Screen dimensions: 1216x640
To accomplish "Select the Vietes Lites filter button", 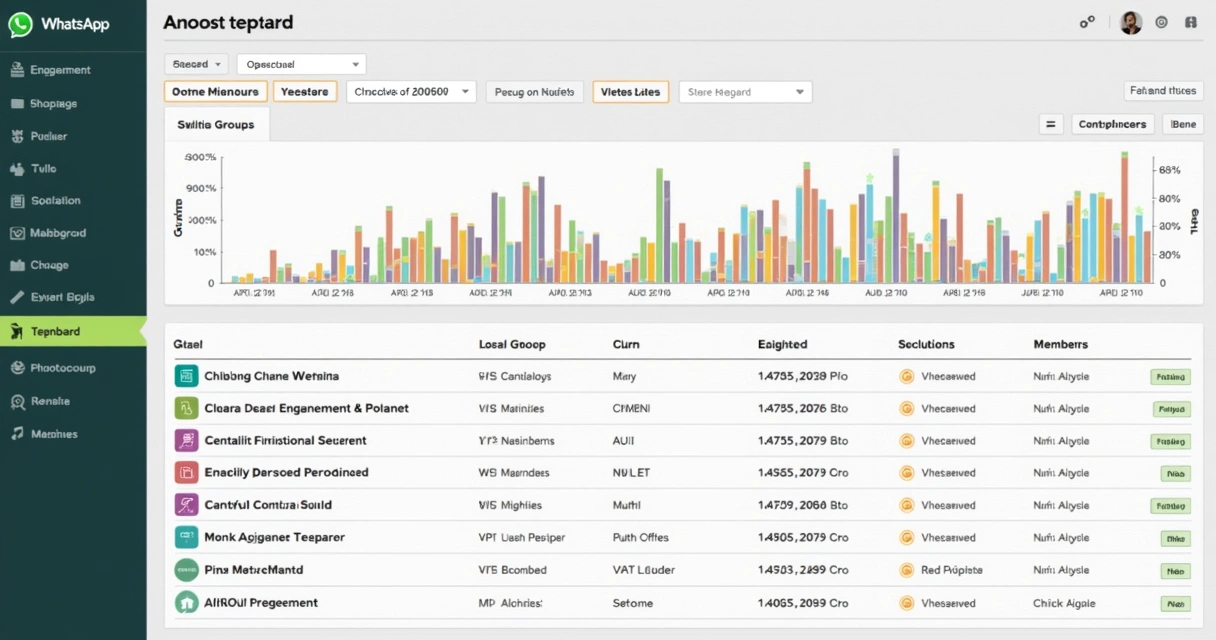I will click(631, 92).
